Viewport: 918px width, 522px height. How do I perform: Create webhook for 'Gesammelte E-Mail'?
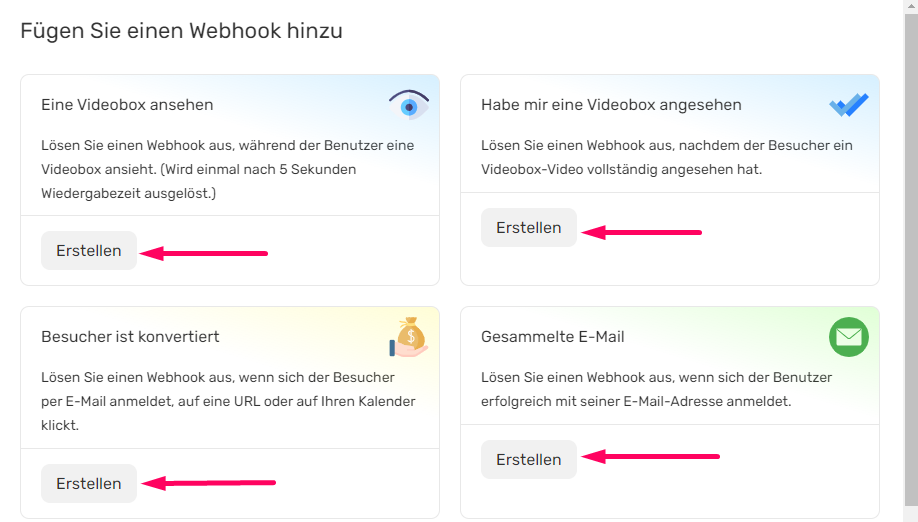(529, 459)
